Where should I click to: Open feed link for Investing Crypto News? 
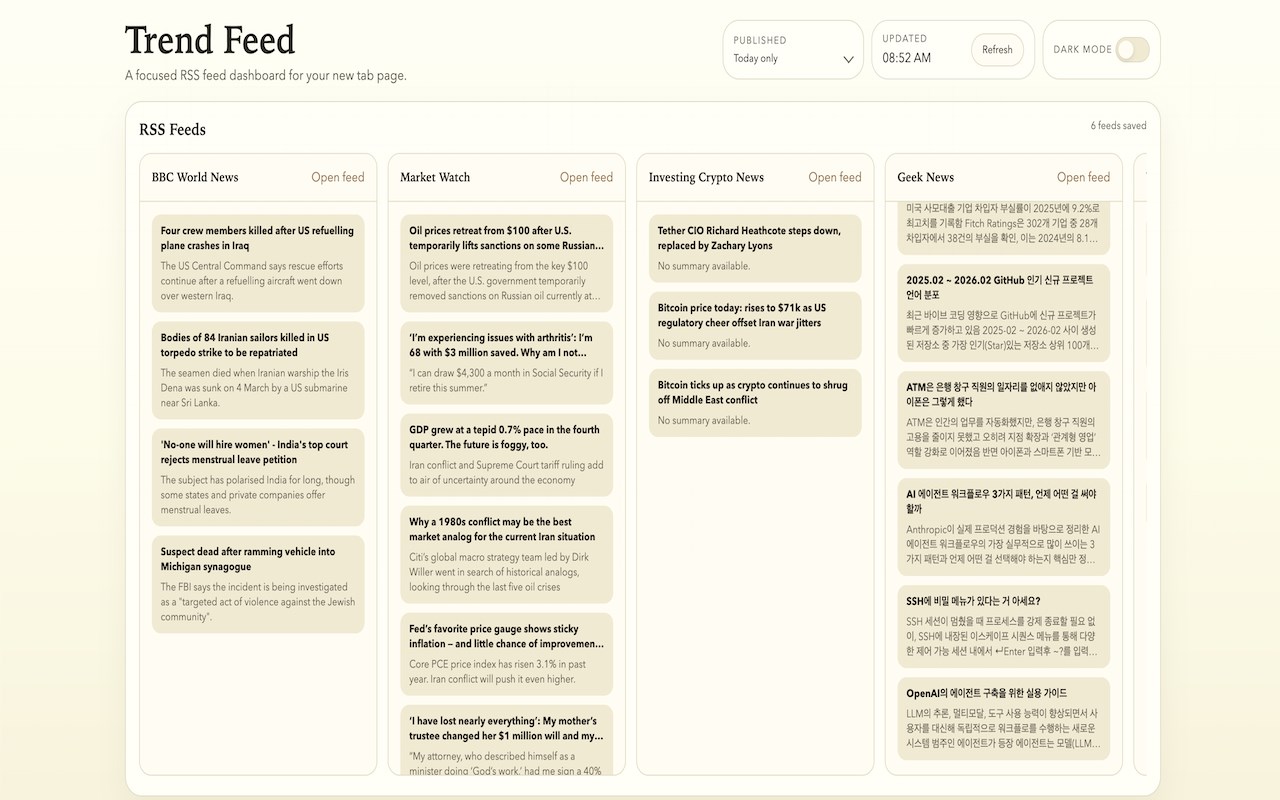[x=835, y=177]
